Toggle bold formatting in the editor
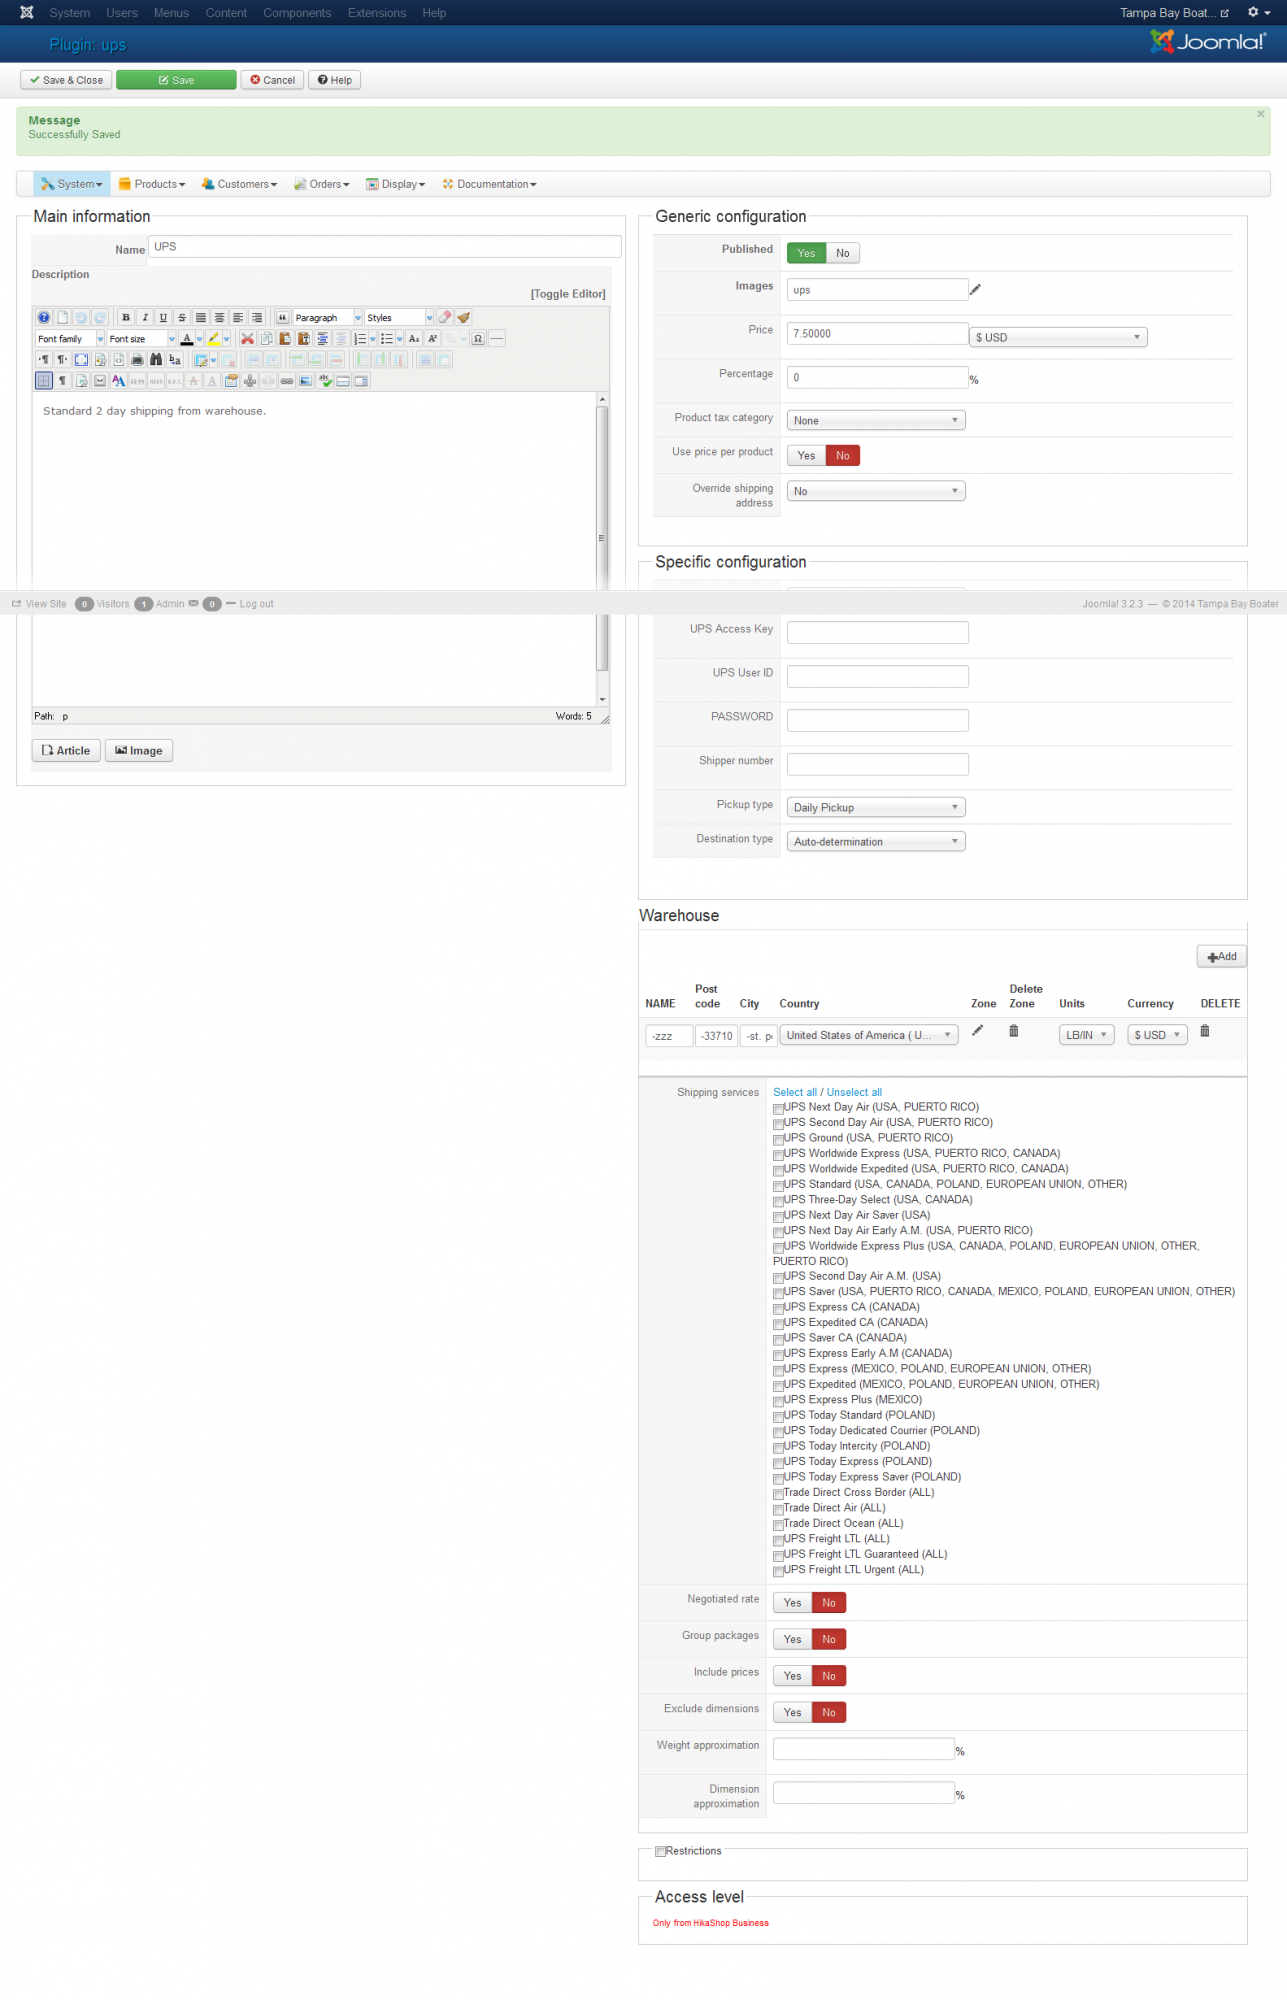The image size is (1287, 2000). click(x=126, y=318)
